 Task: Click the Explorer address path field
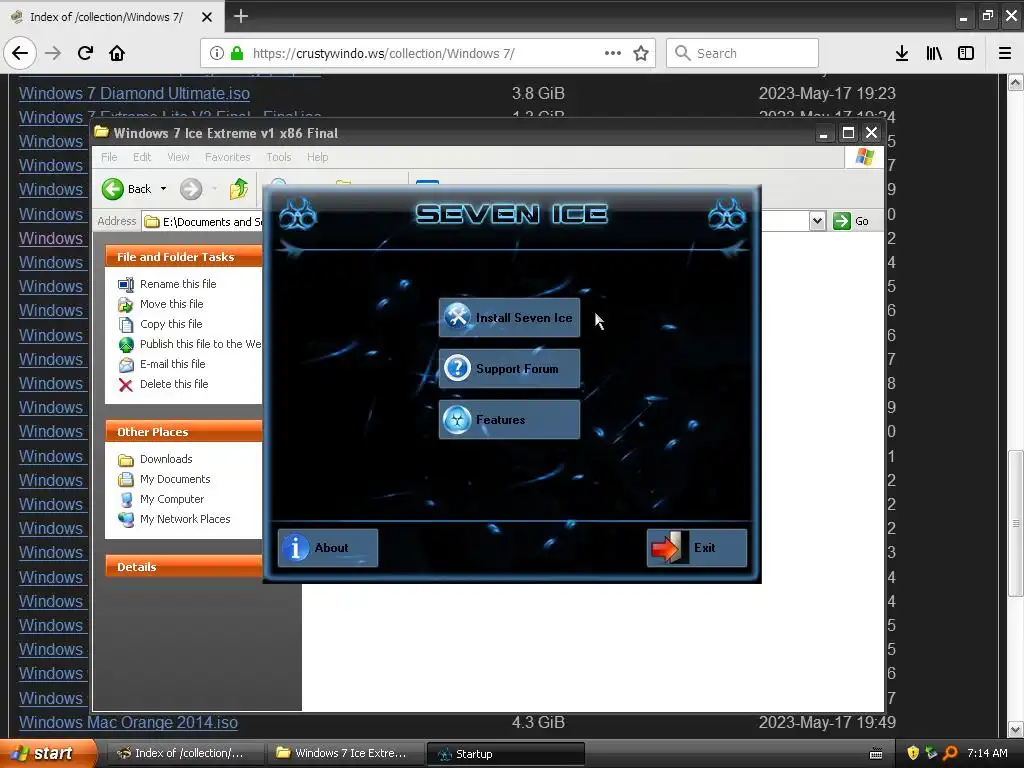tap(202, 222)
